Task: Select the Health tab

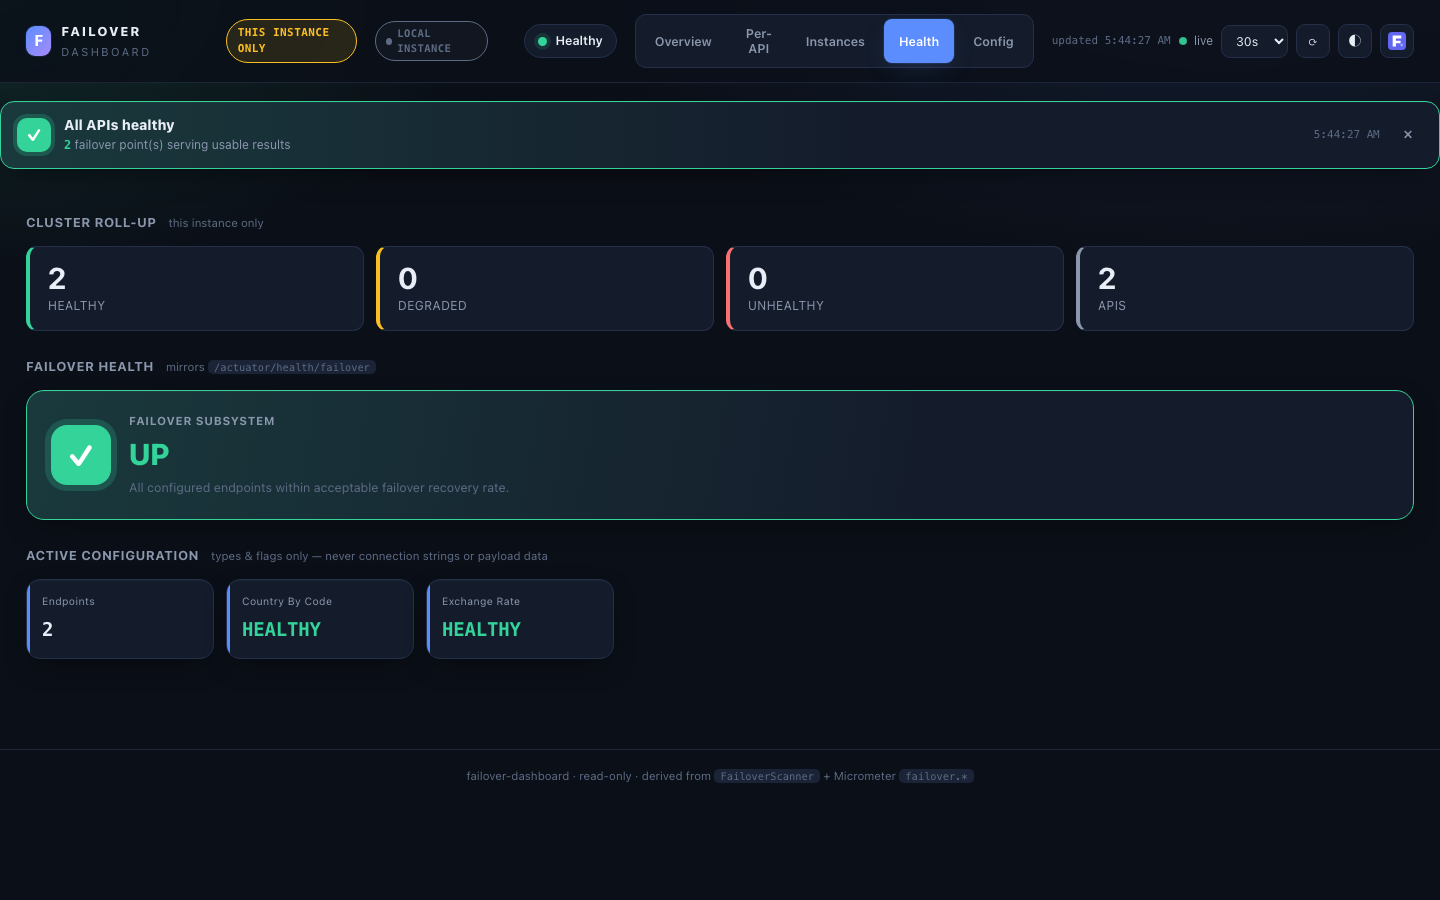Action: [x=919, y=41]
